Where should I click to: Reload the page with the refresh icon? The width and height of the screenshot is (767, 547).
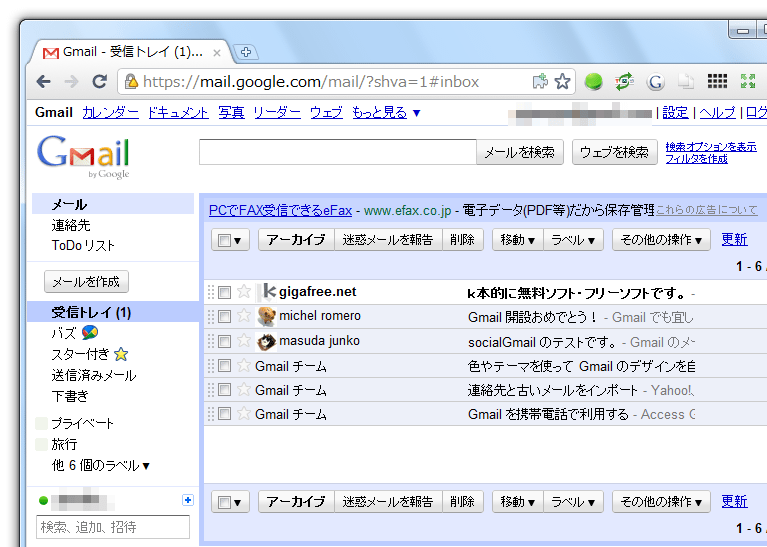point(100,81)
